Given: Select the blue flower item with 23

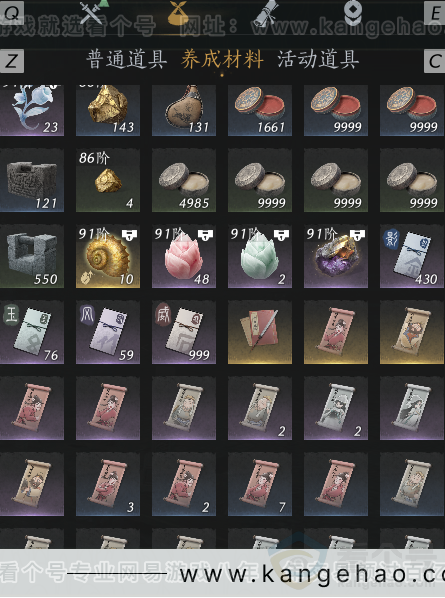Looking at the screenshot, I should 32,110.
